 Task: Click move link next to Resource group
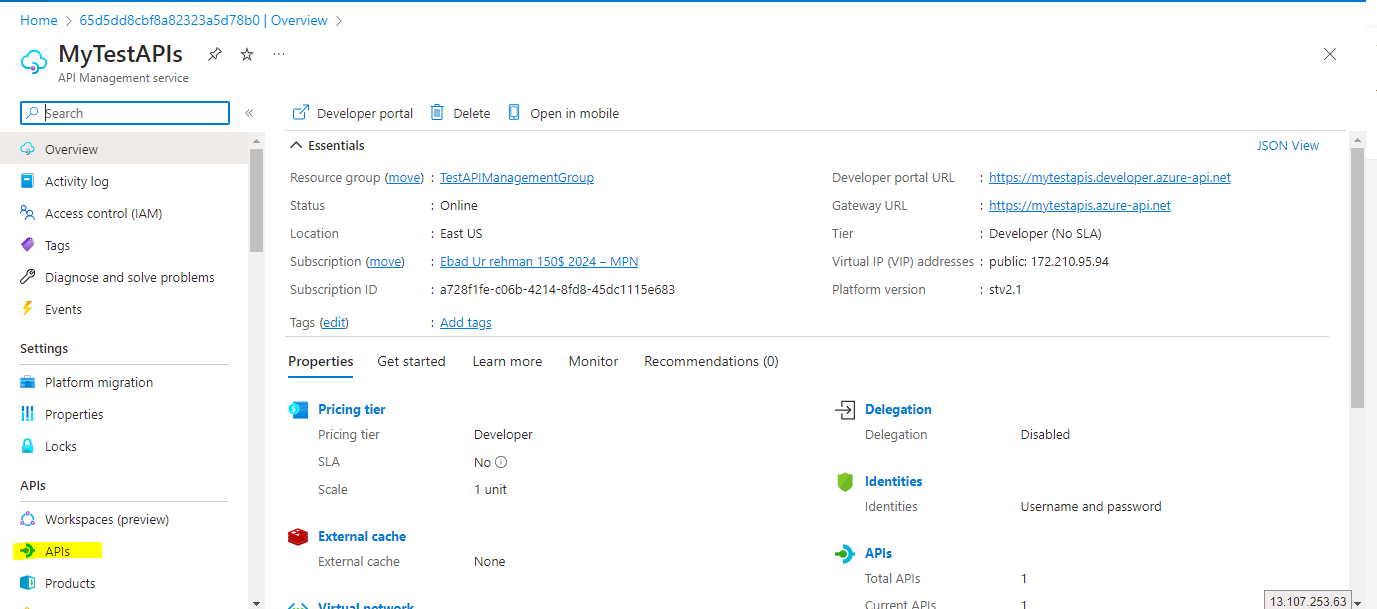click(x=404, y=177)
